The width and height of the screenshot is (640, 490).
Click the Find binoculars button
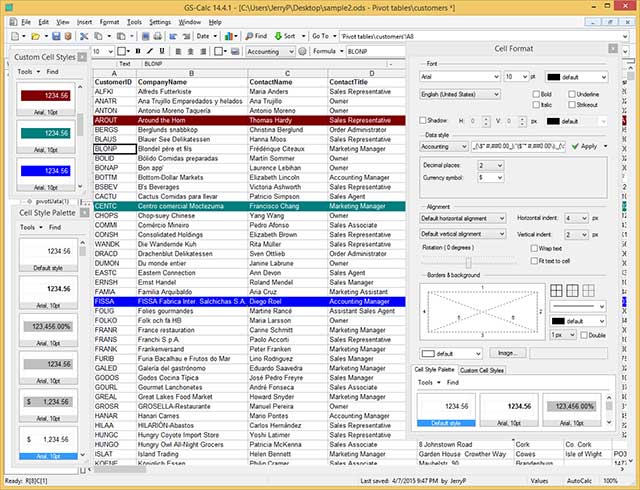coord(256,35)
